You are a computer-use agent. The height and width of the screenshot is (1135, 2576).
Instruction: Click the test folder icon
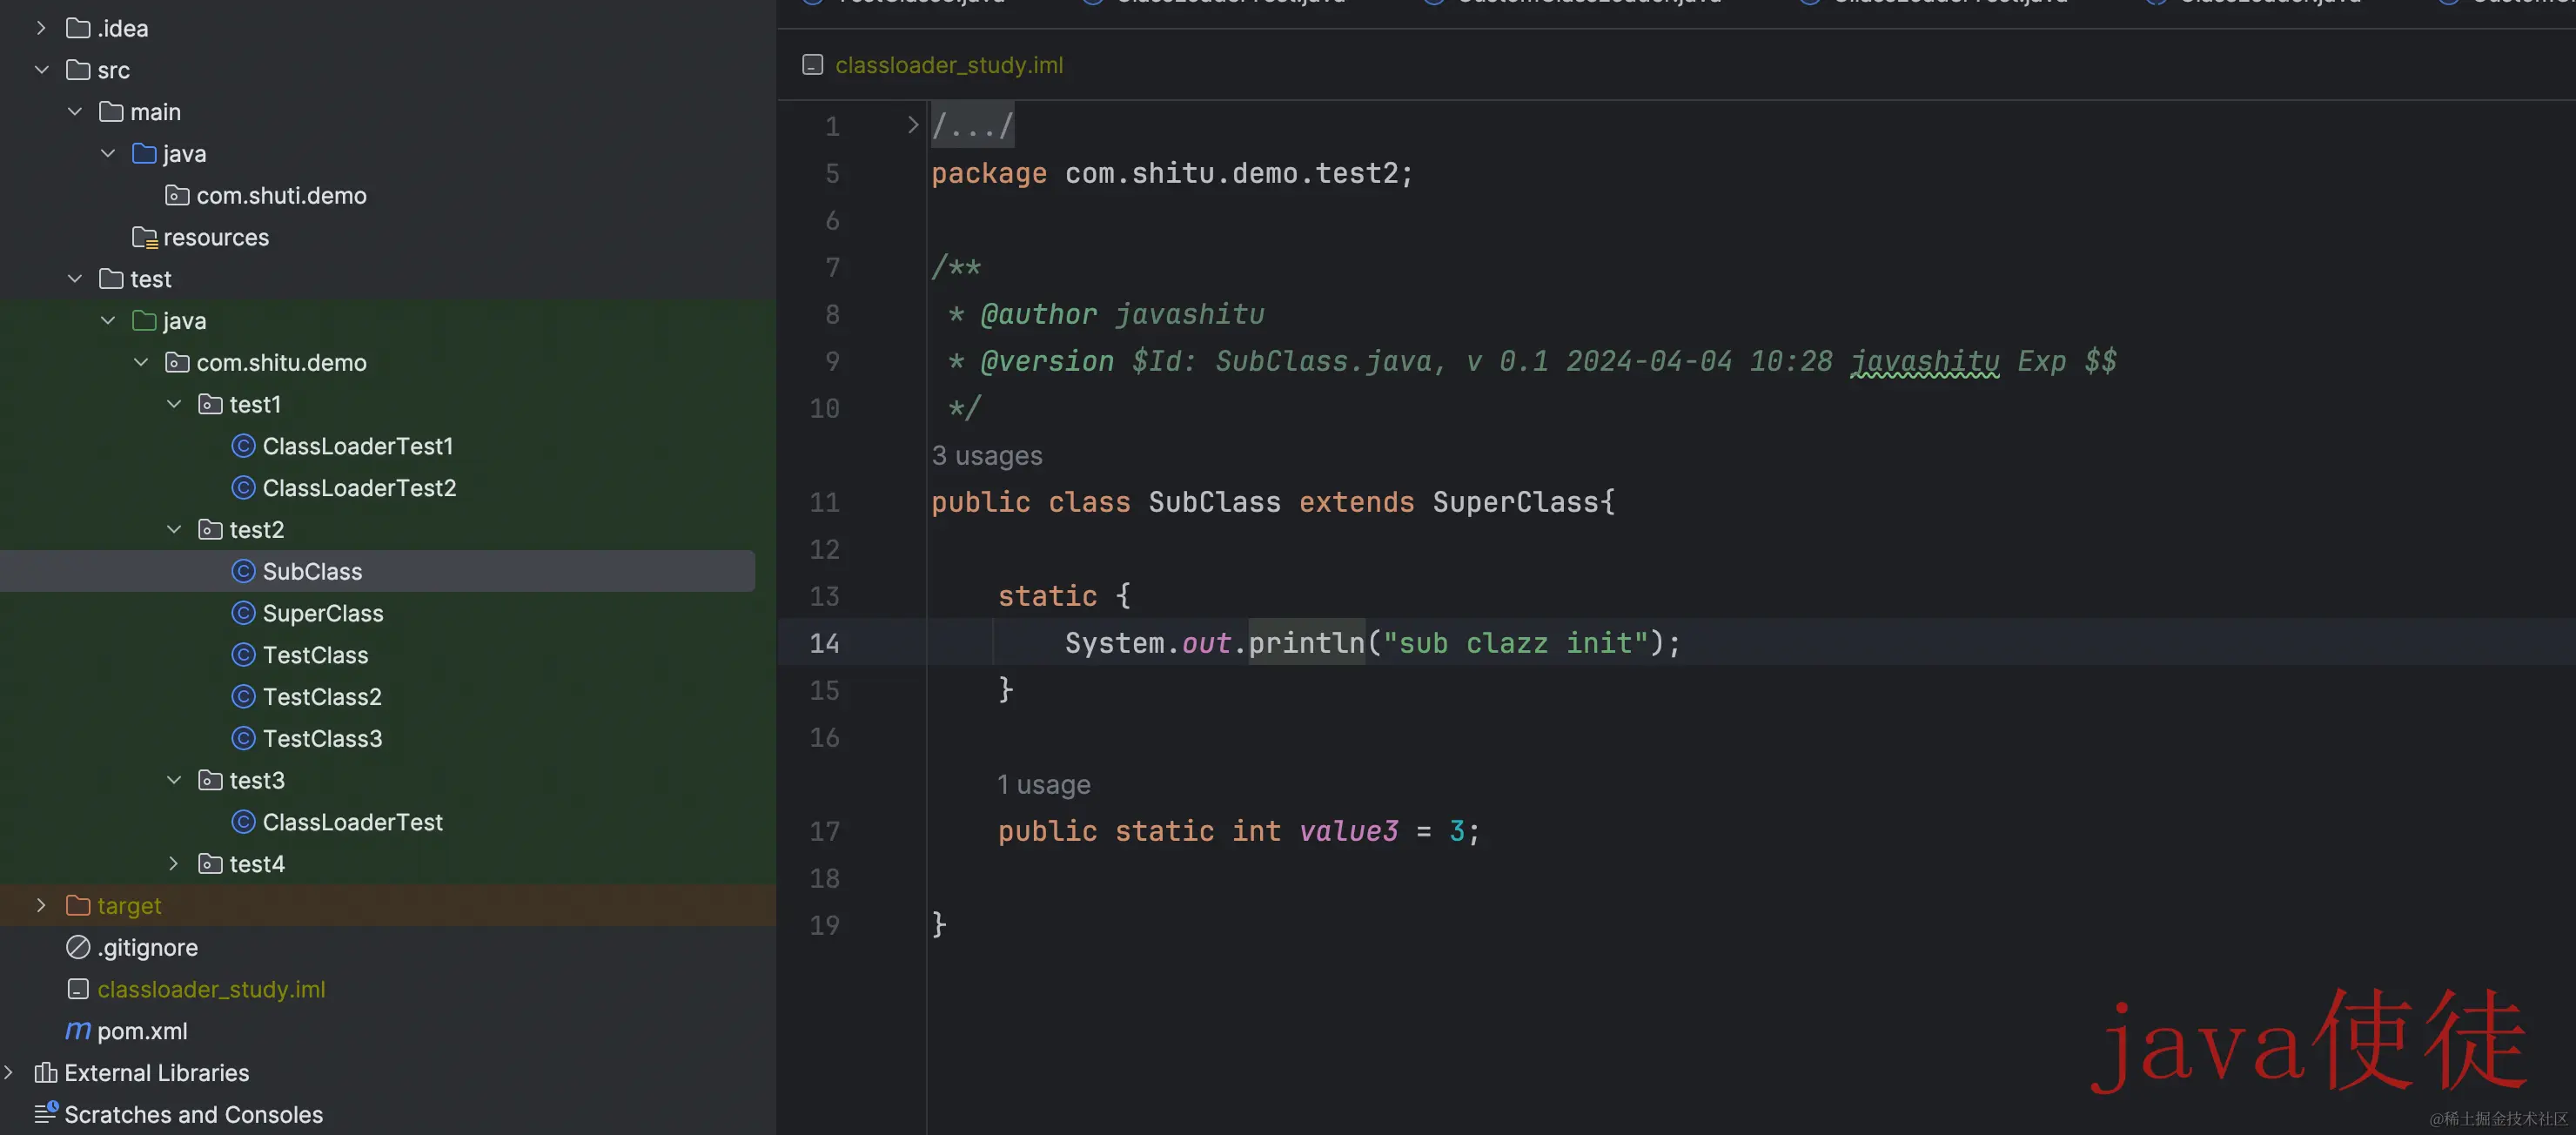[x=111, y=279]
